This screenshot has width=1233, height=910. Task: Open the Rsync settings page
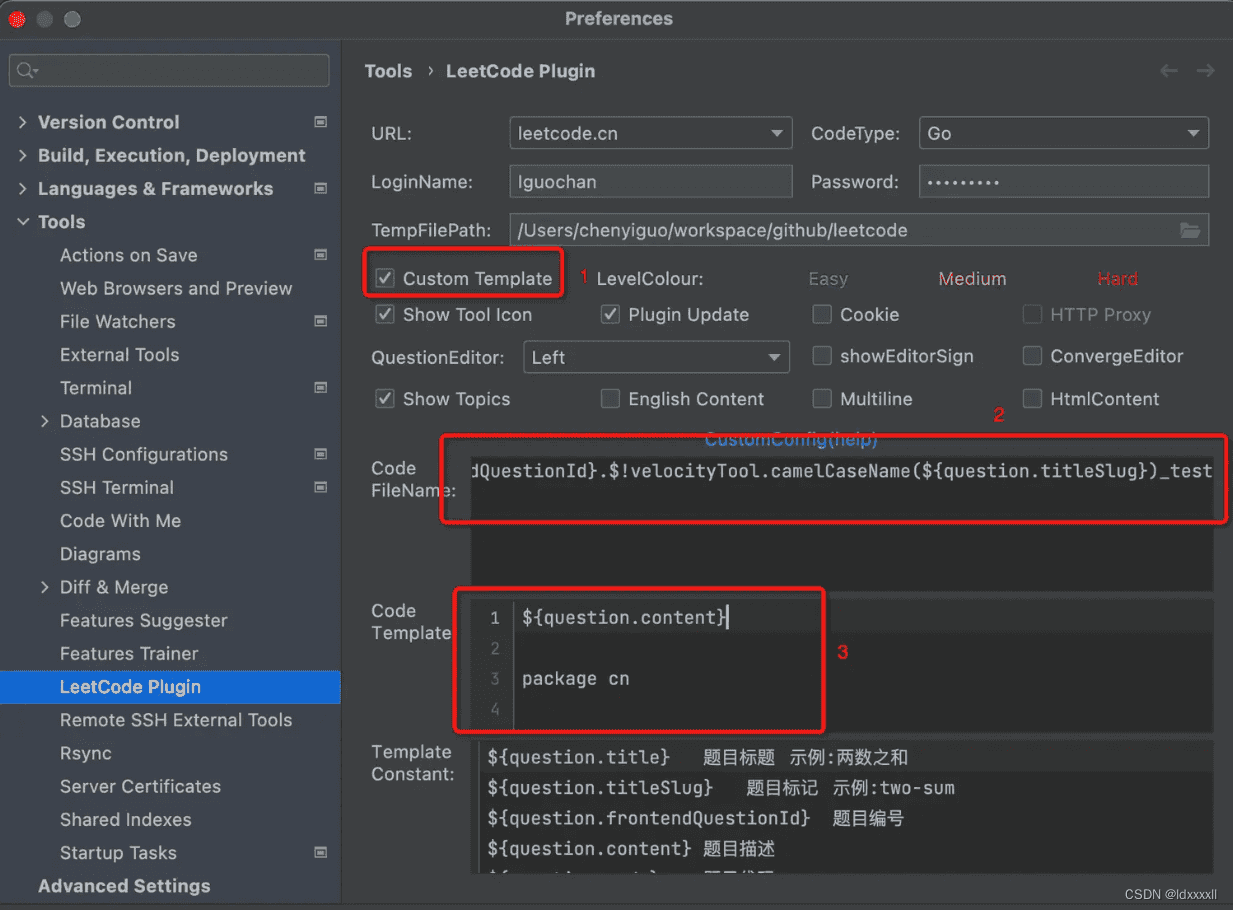85,753
